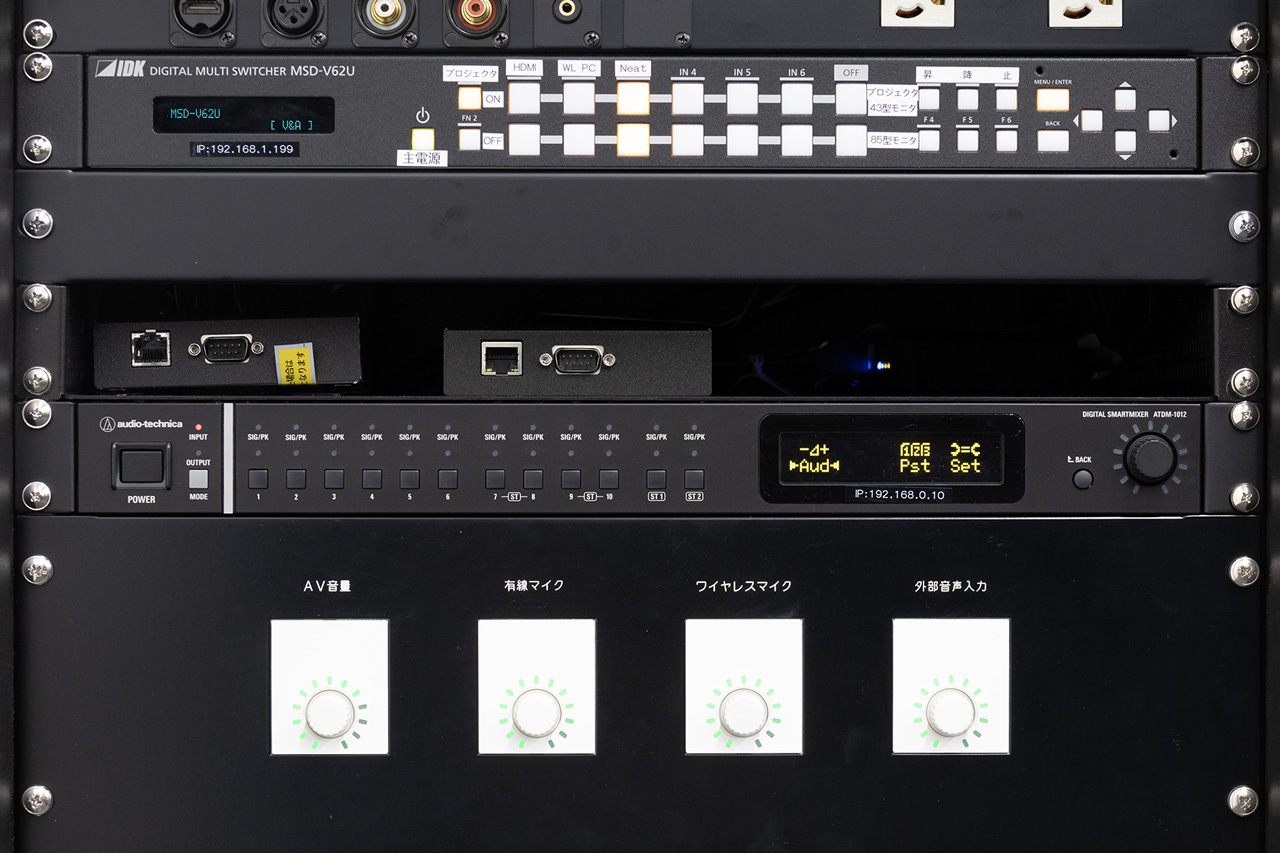Click the ST 1 channel button
1280x853 pixels.
point(656,479)
